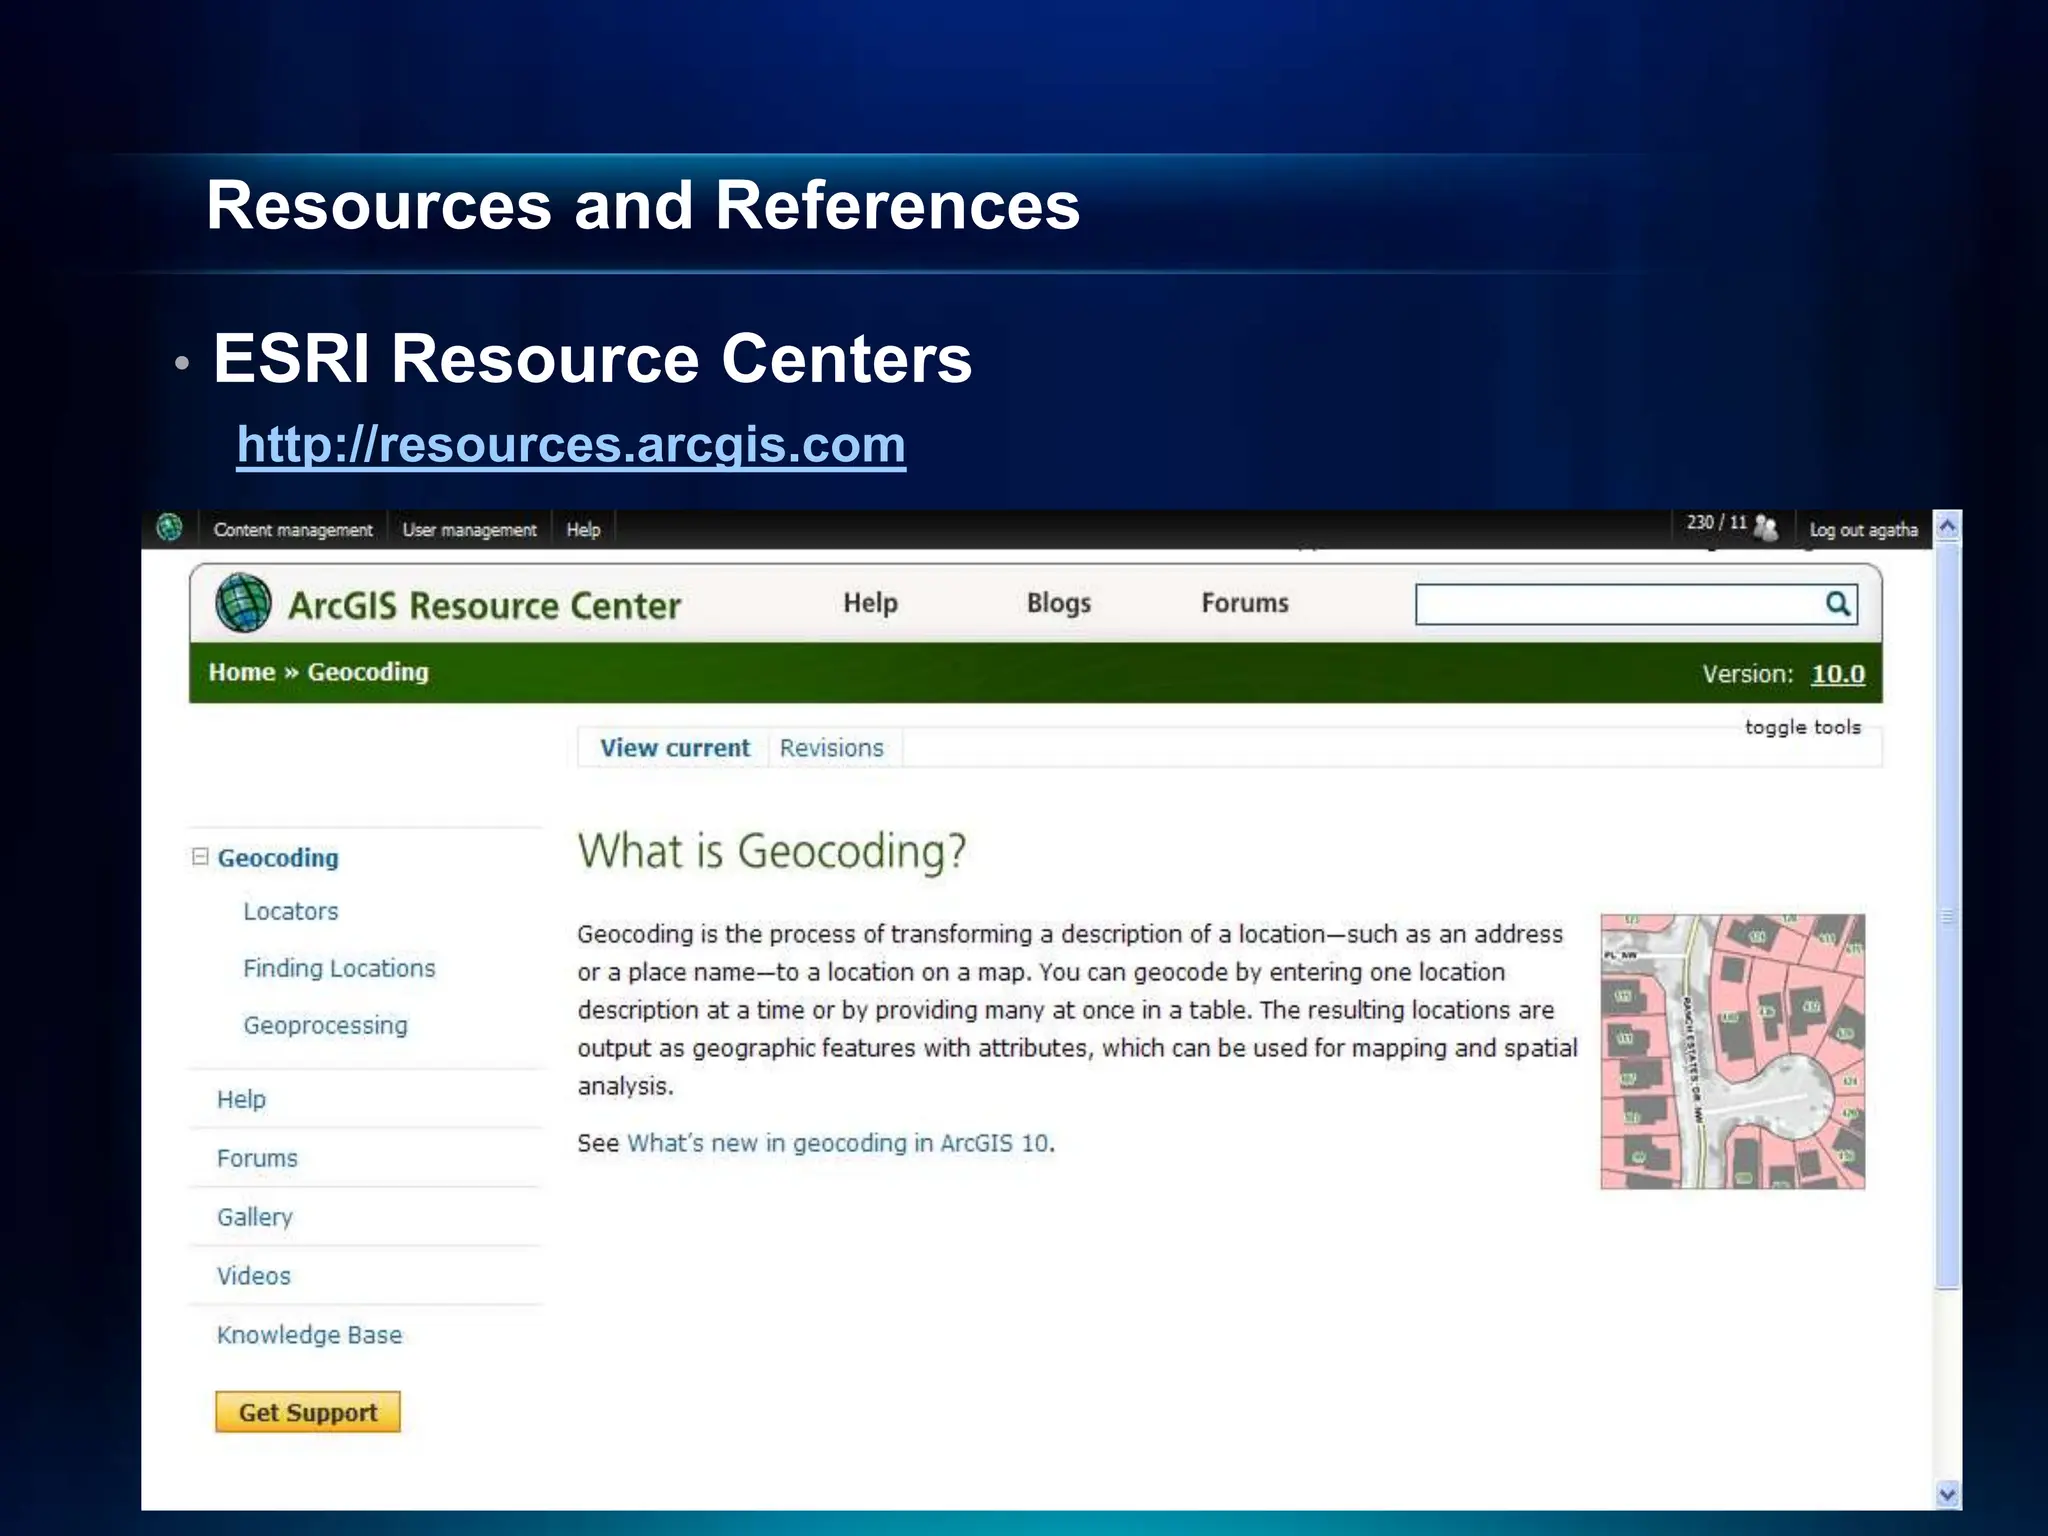Open Geoprocessing in the sidebar
The height and width of the screenshot is (1536, 2048).
click(325, 1025)
